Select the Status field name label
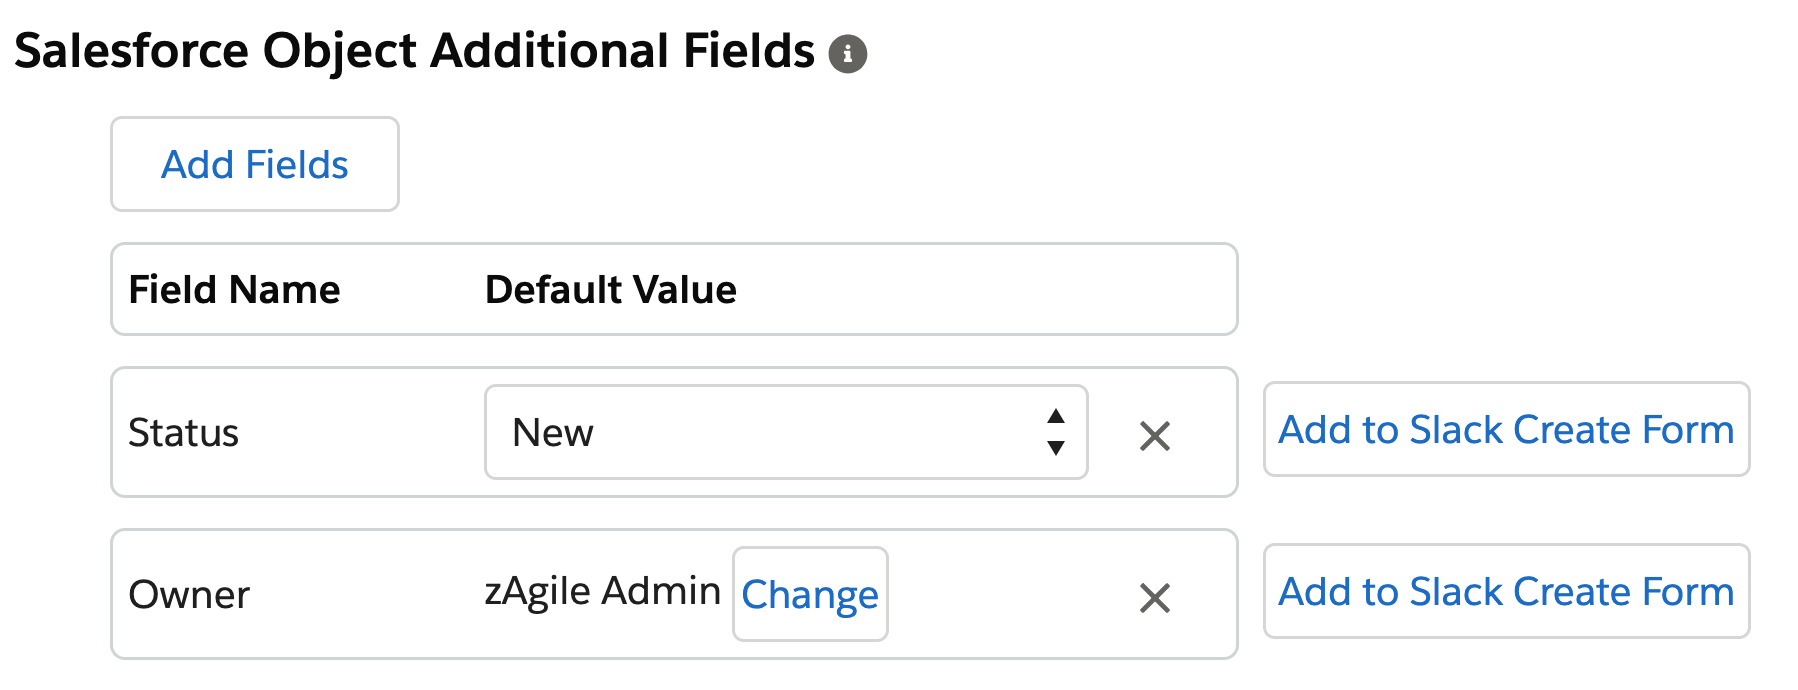Image resolution: width=1798 pixels, height=690 pixels. point(183,433)
